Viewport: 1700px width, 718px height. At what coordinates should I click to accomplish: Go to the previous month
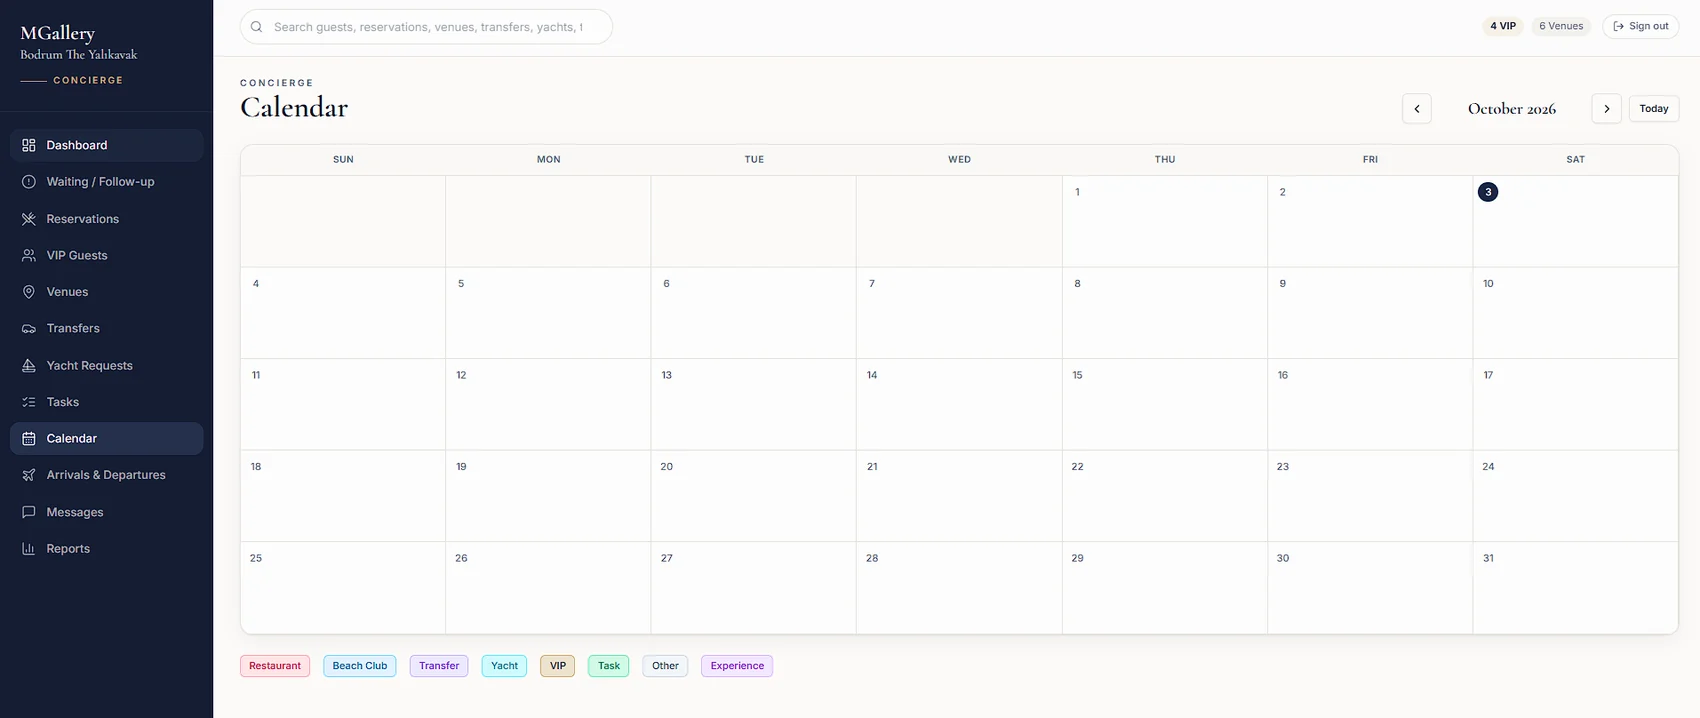click(x=1417, y=109)
